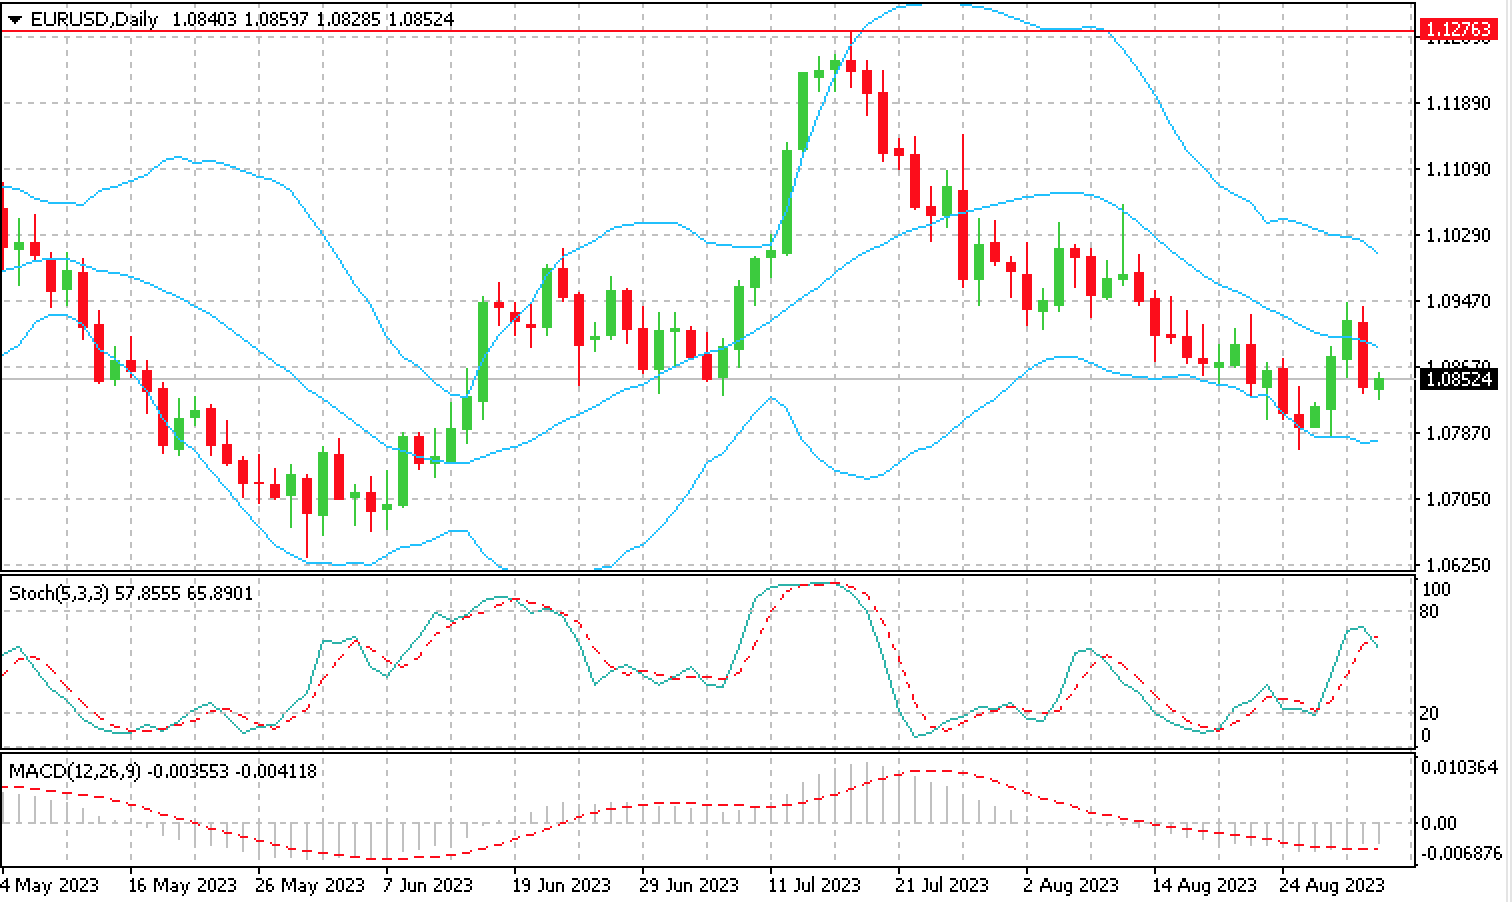Select the MACD 0.010364 scale label
This screenshot has height=902, width=1512.
click(1459, 767)
